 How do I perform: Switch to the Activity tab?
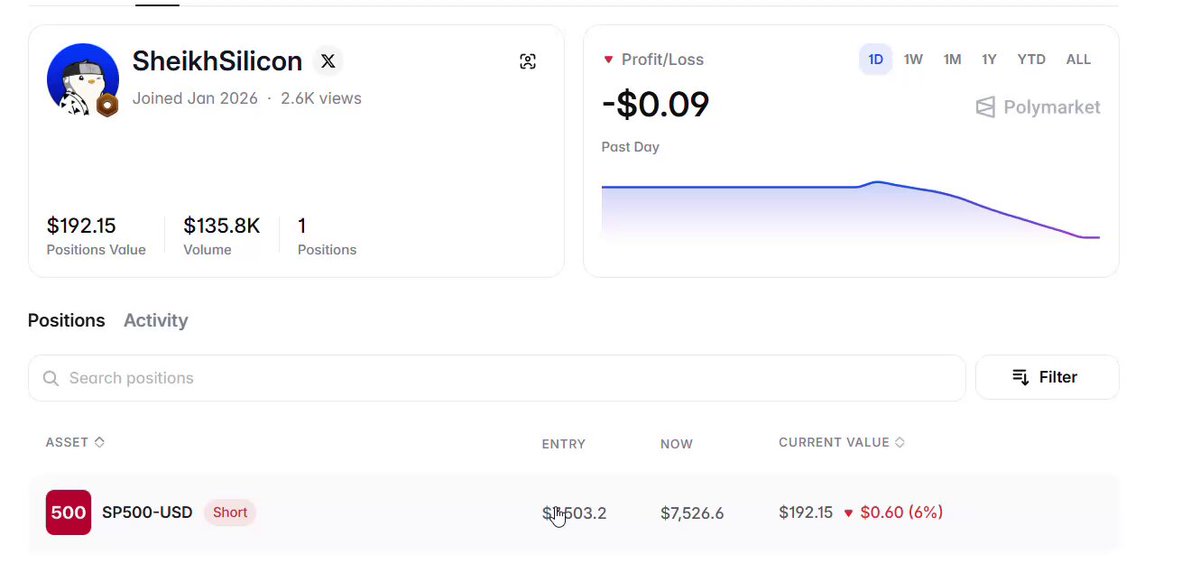point(155,320)
